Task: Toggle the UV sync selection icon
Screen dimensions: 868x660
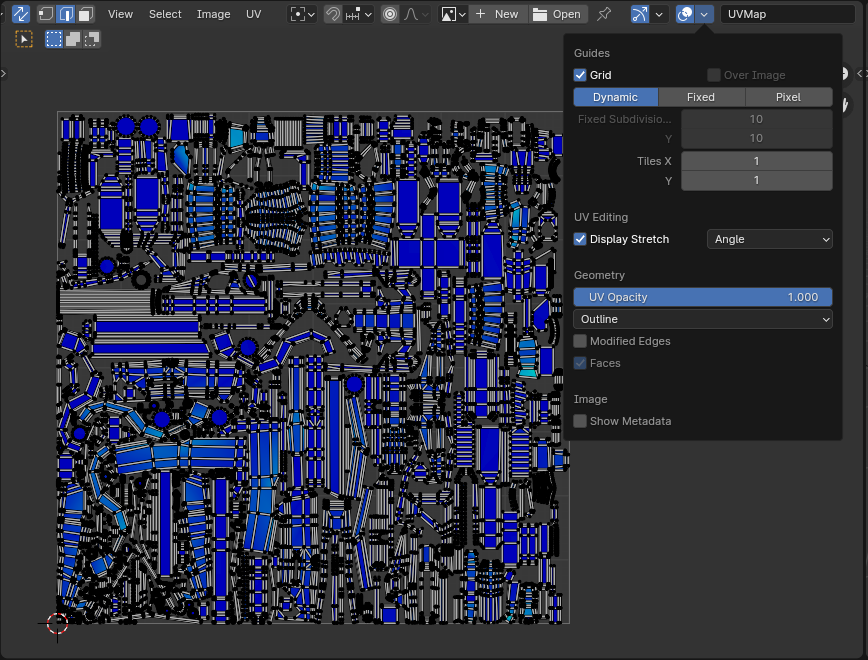Action: coord(20,14)
